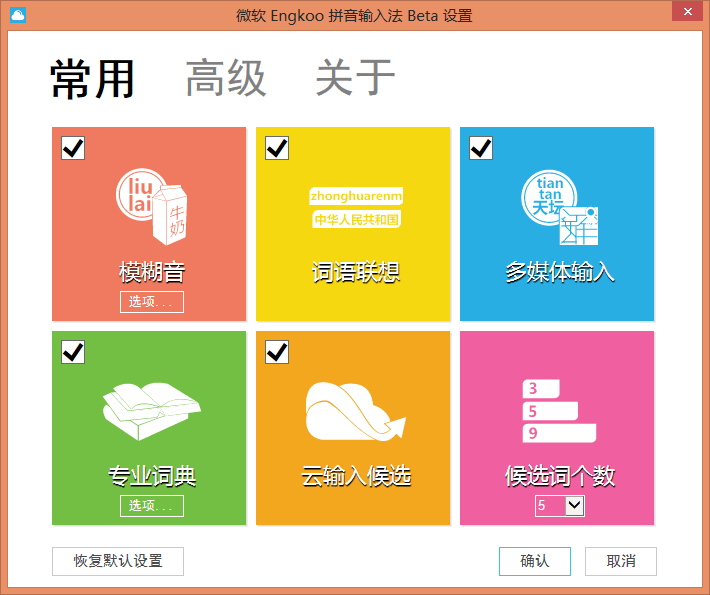Click the open book dictionary icon

pos(152,411)
